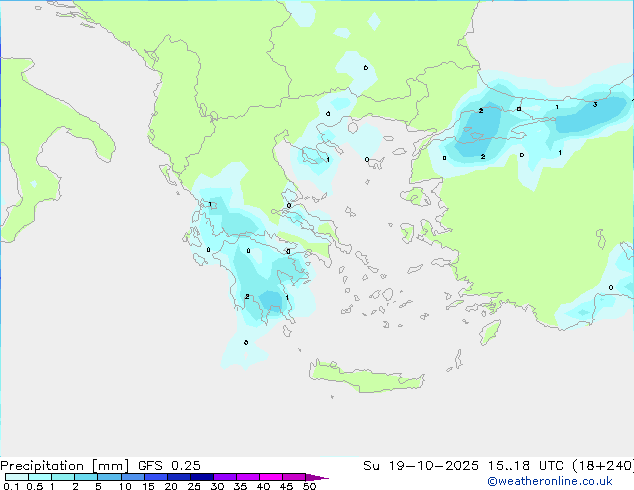Click the '35' legend scale number
Image resolution: width=634 pixels, height=490 pixels.
point(240,486)
